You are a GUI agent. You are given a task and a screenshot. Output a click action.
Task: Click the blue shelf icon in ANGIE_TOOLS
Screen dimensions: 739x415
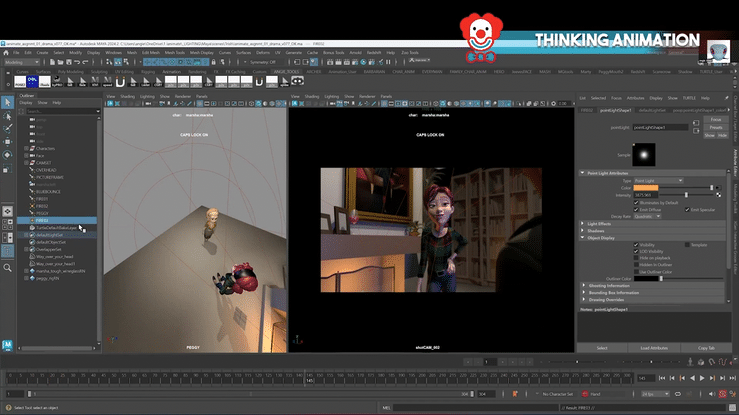pyautogui.click(x=32, y=82)
